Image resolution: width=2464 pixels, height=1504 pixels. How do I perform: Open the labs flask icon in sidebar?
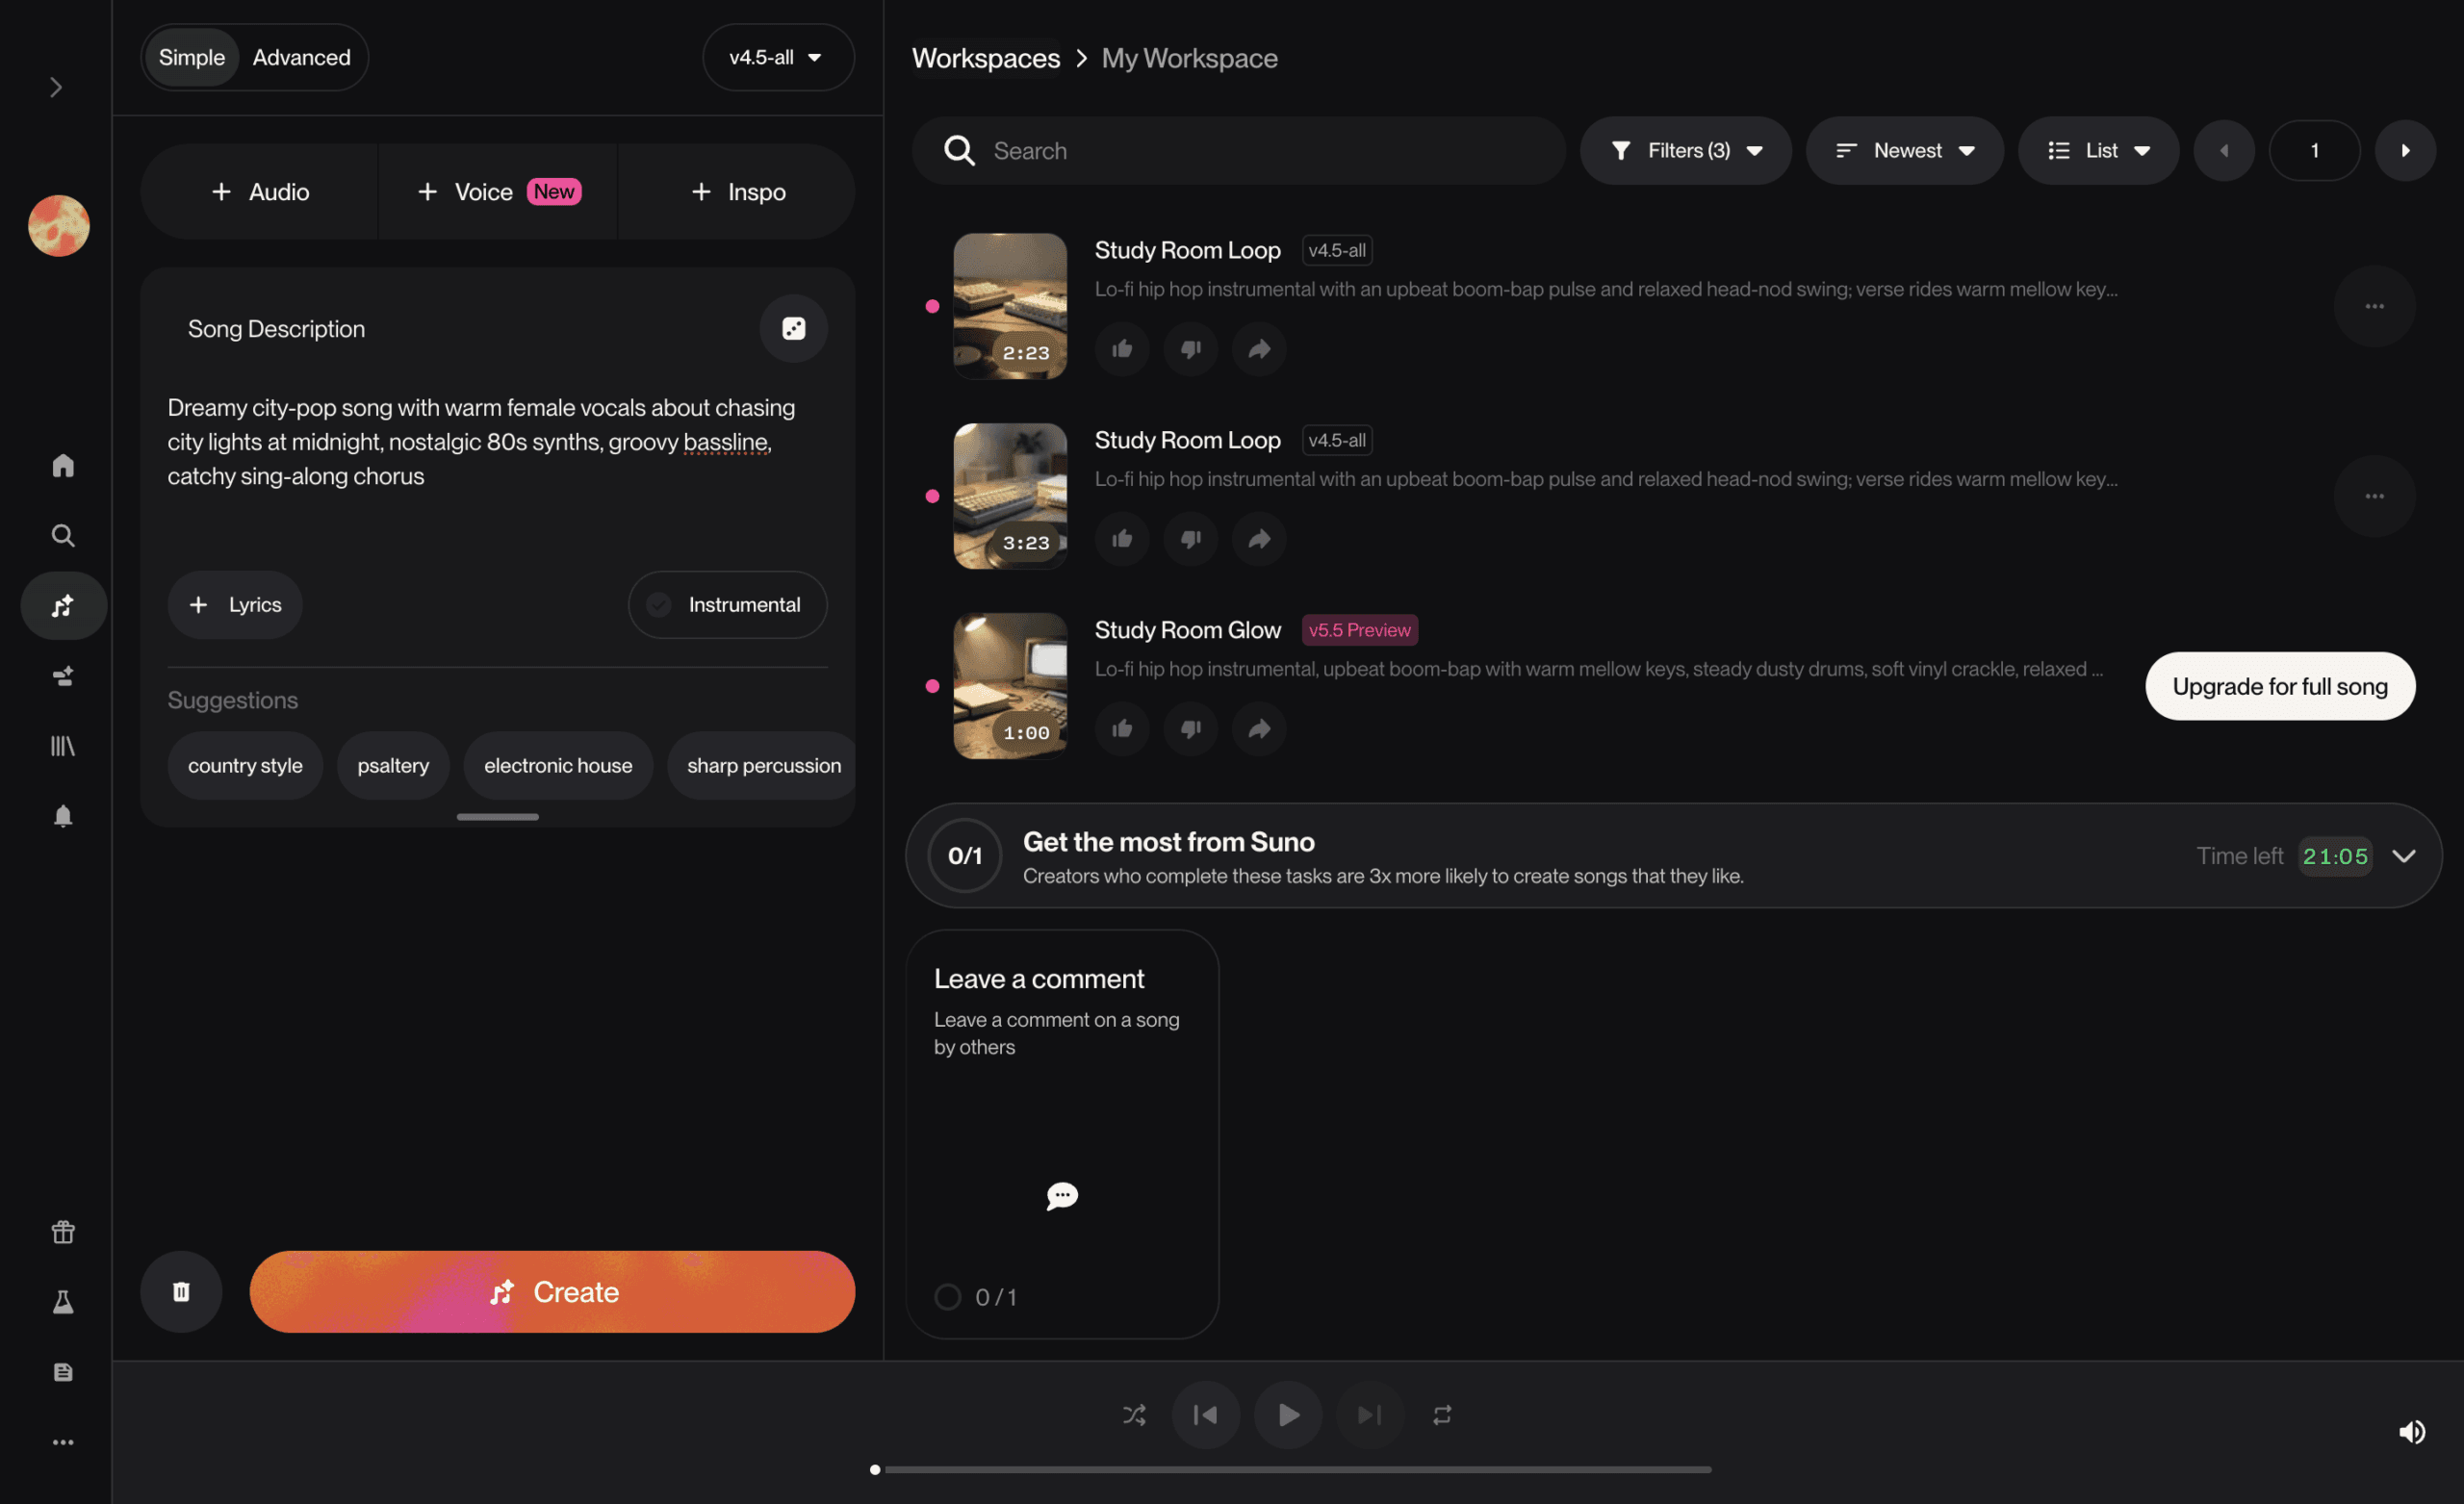[x=63, y=1301]
